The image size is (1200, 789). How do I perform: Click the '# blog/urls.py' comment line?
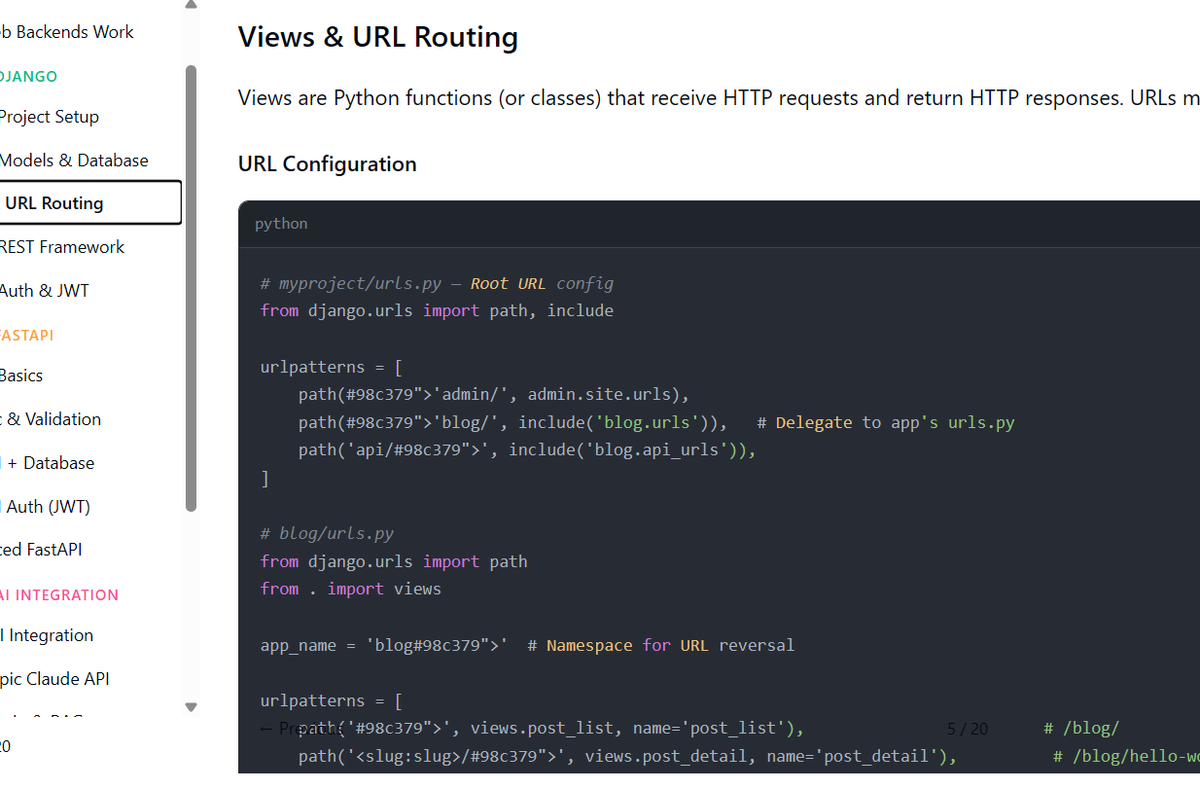pyautogui.click(x=326, y=533)
